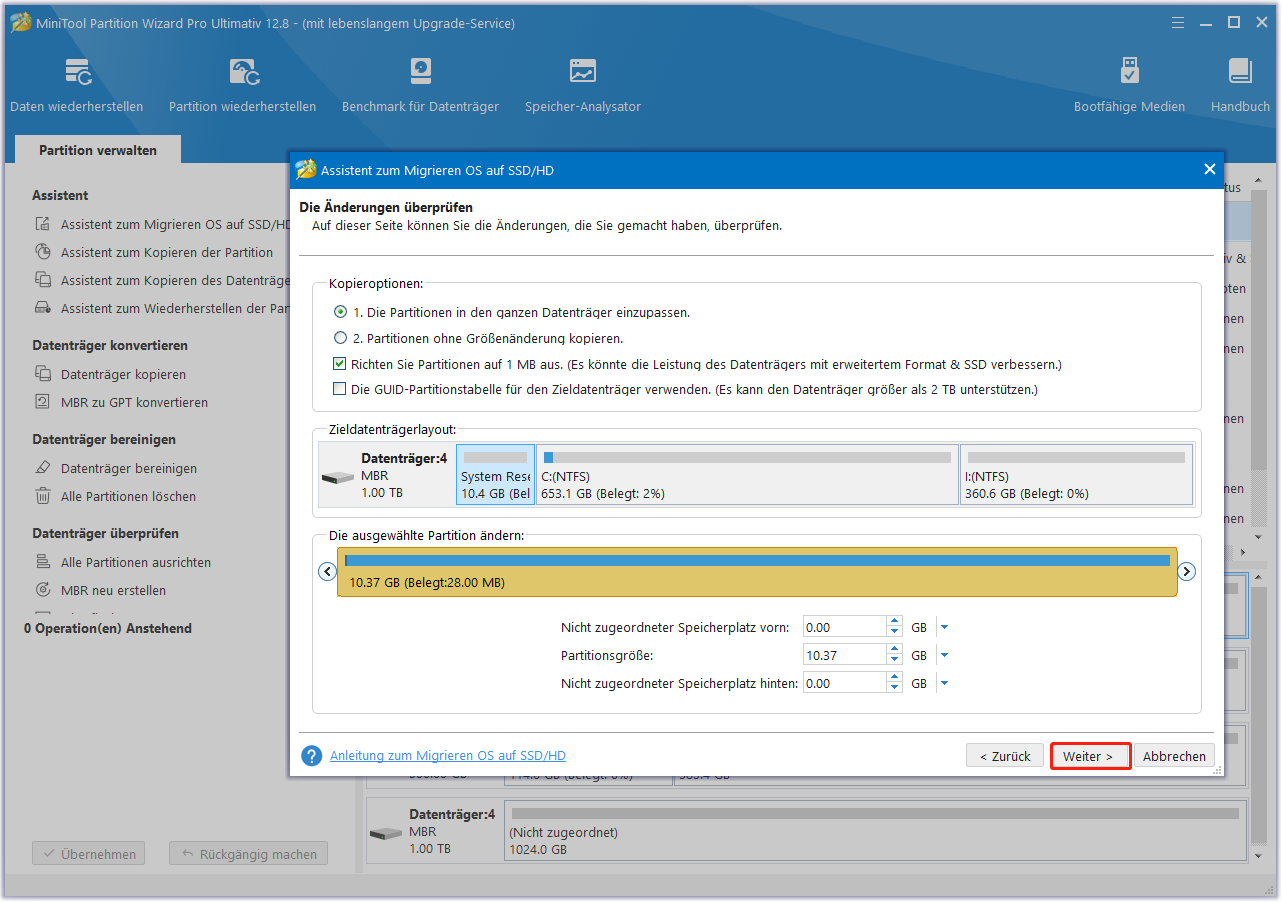Toggle align partitions to 1 MB checkbox
The height and width of the screenshot is (902, 1282).
pos(341,364)
